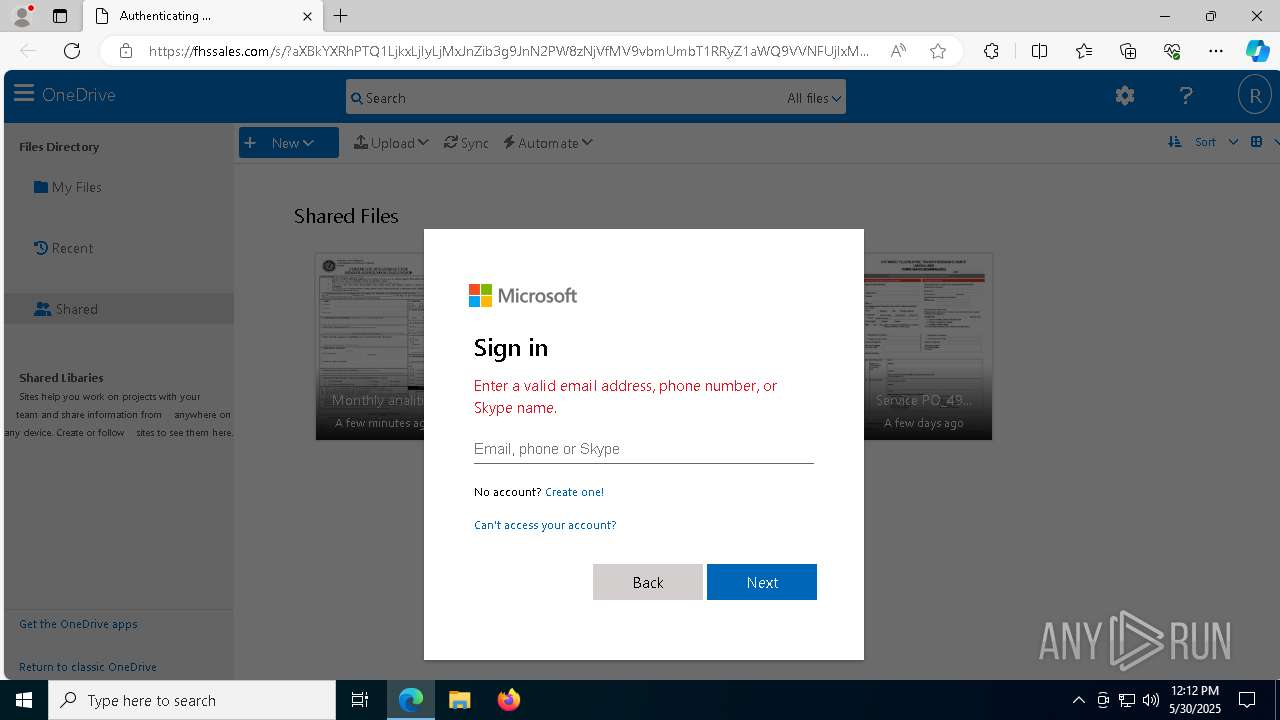Open Monthly analytics file thumbnail
1280x720 pixels.
[x=370, y=346]
